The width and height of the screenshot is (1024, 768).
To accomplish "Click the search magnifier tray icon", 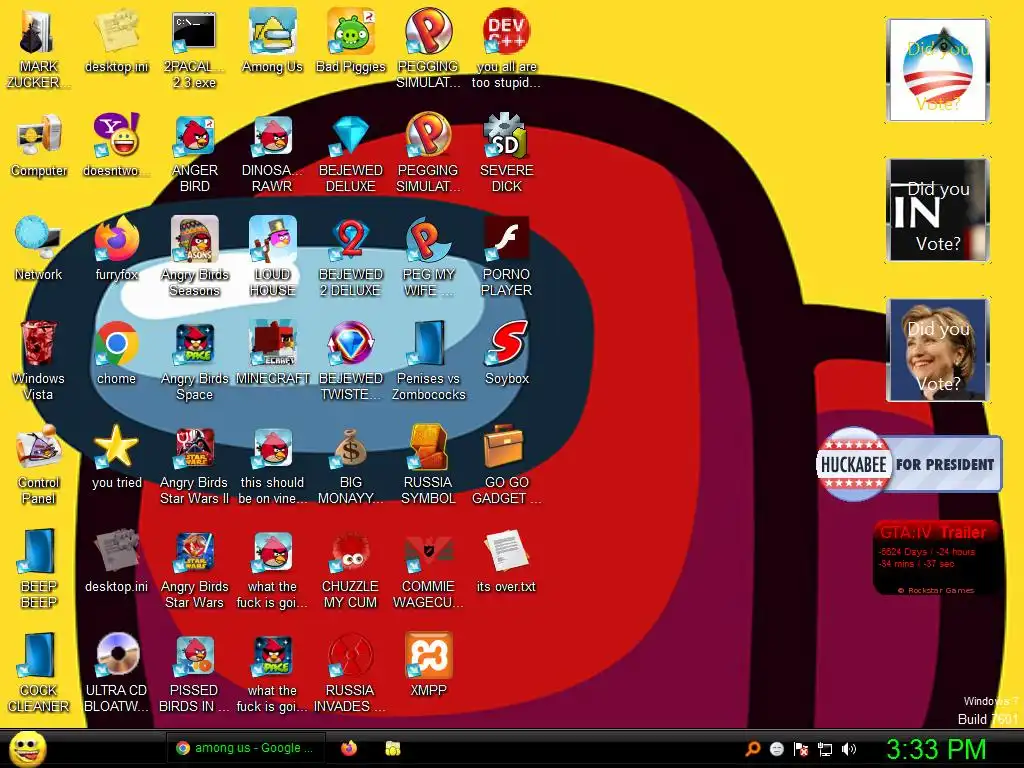I will (752, 748).
